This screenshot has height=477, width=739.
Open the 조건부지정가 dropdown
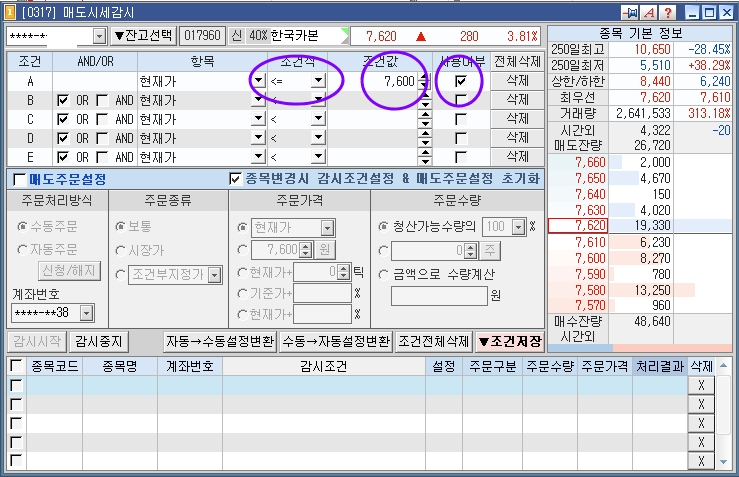pos(214,275)
